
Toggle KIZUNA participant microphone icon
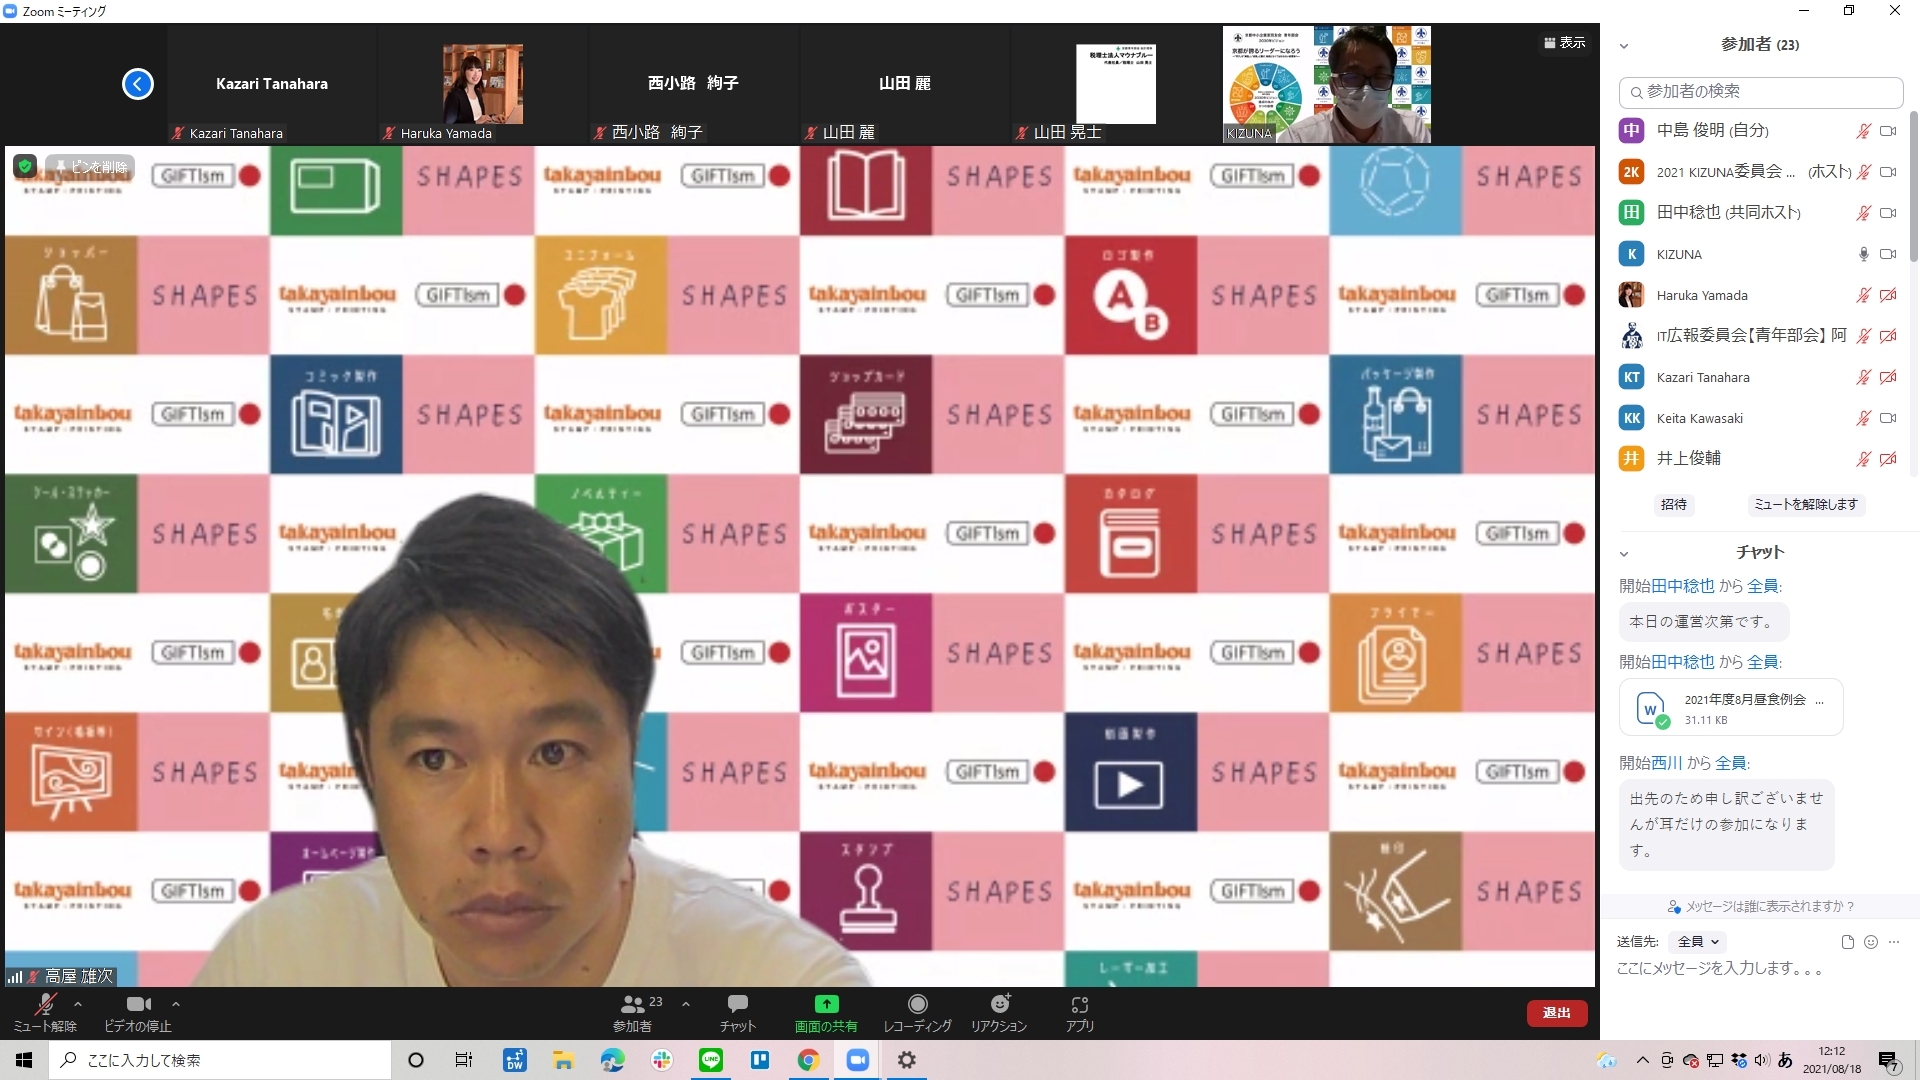click(1864, 254)
